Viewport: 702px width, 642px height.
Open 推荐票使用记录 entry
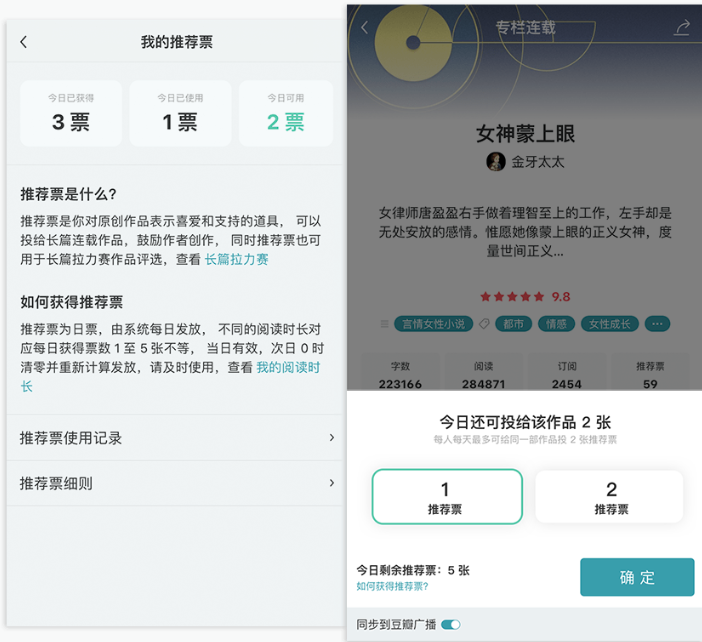pos(175,437)
